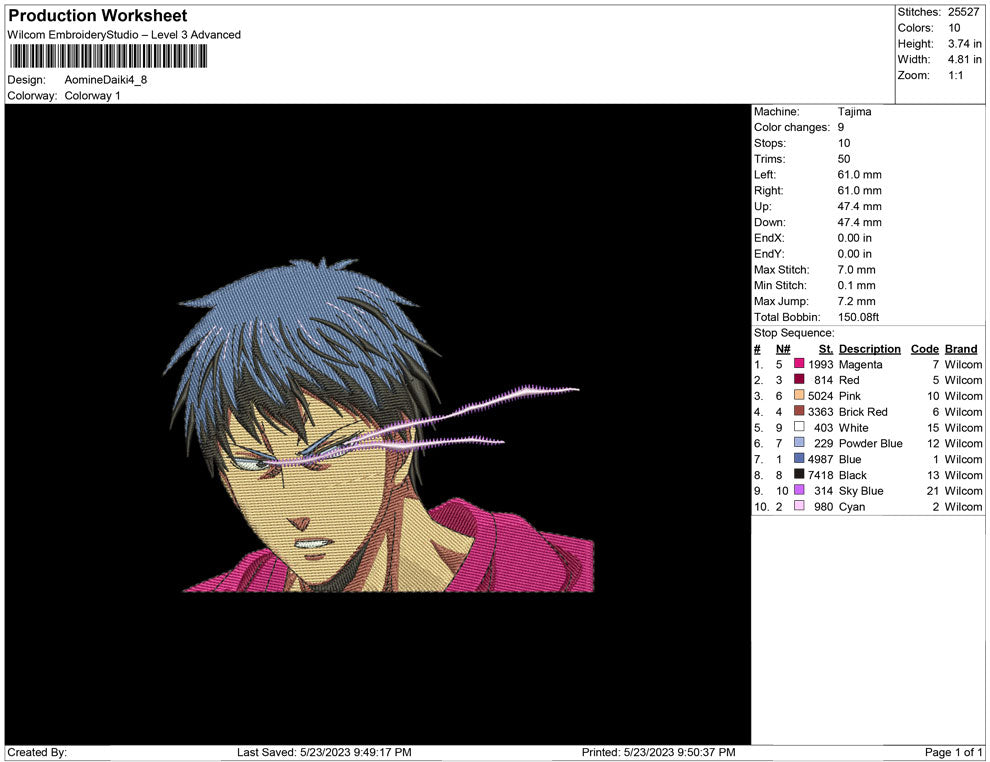Click the 'Production Worksheet' title

98,16
